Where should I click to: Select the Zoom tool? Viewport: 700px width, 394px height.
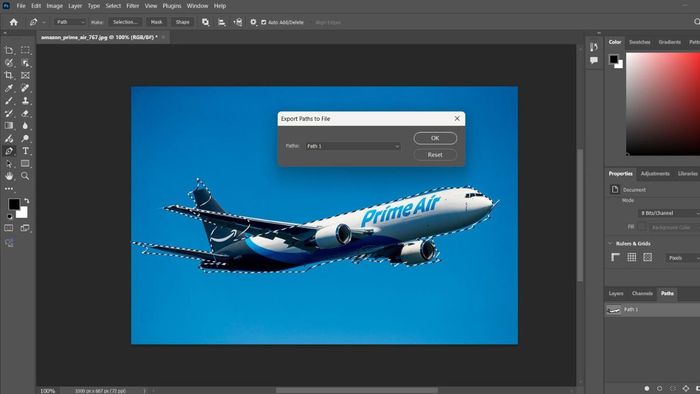point(25,176)
